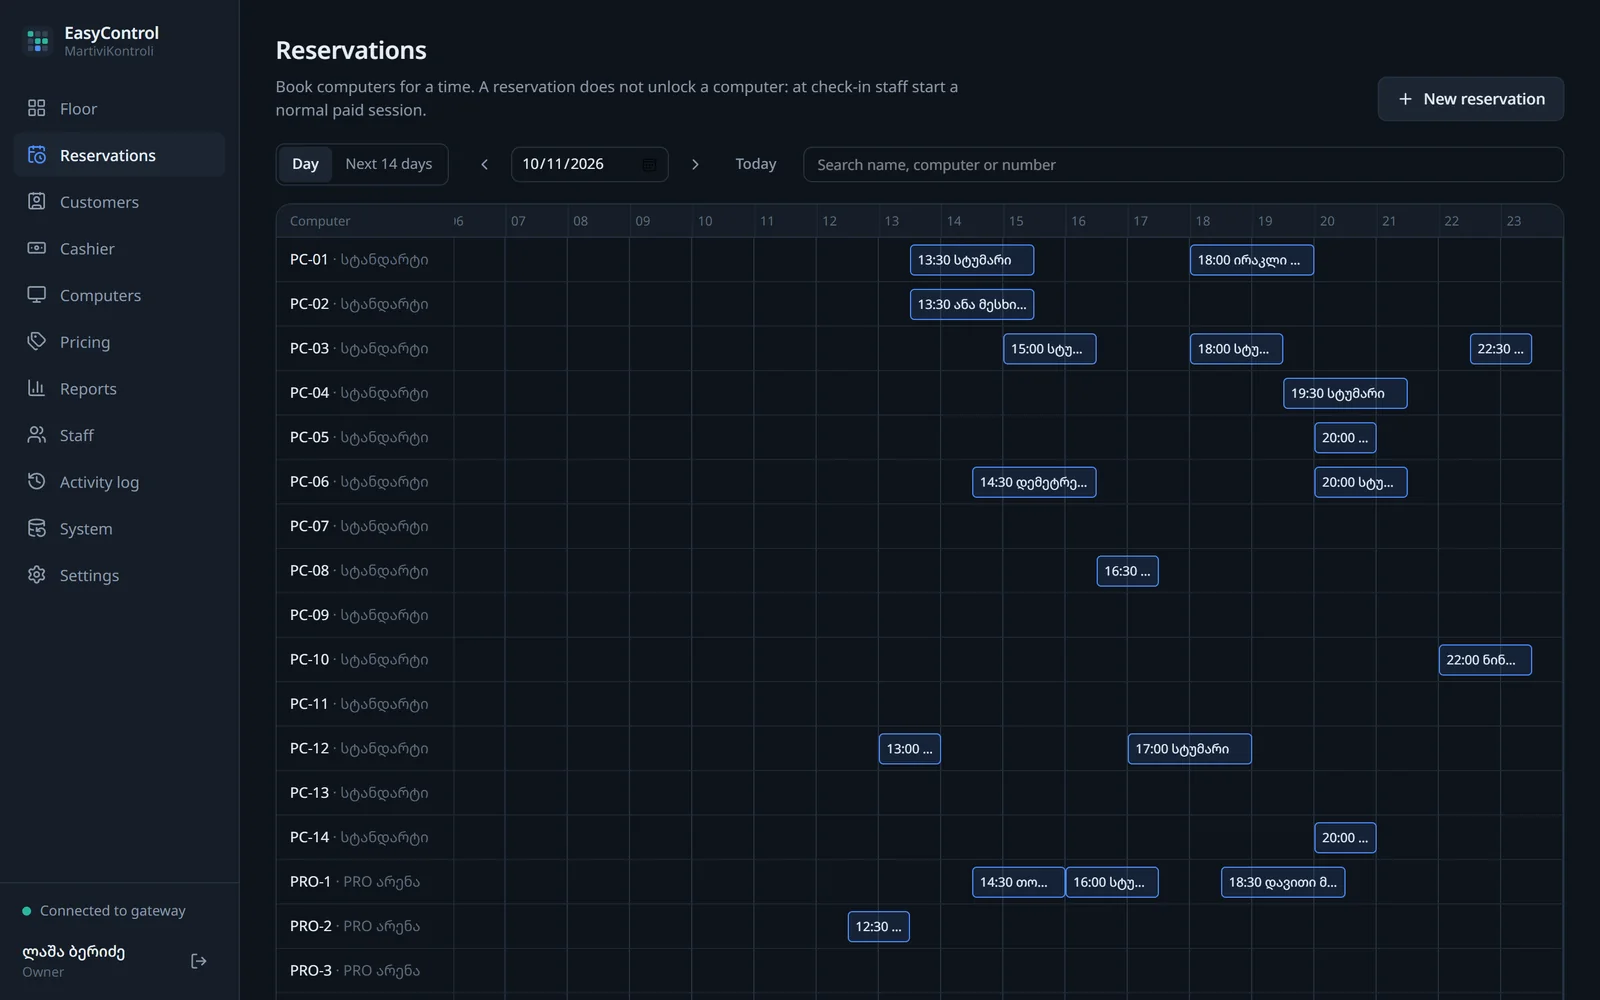This screenshot has width=1600, height=1000.
Task: Open the Activity log page
Action: (119, 481)
